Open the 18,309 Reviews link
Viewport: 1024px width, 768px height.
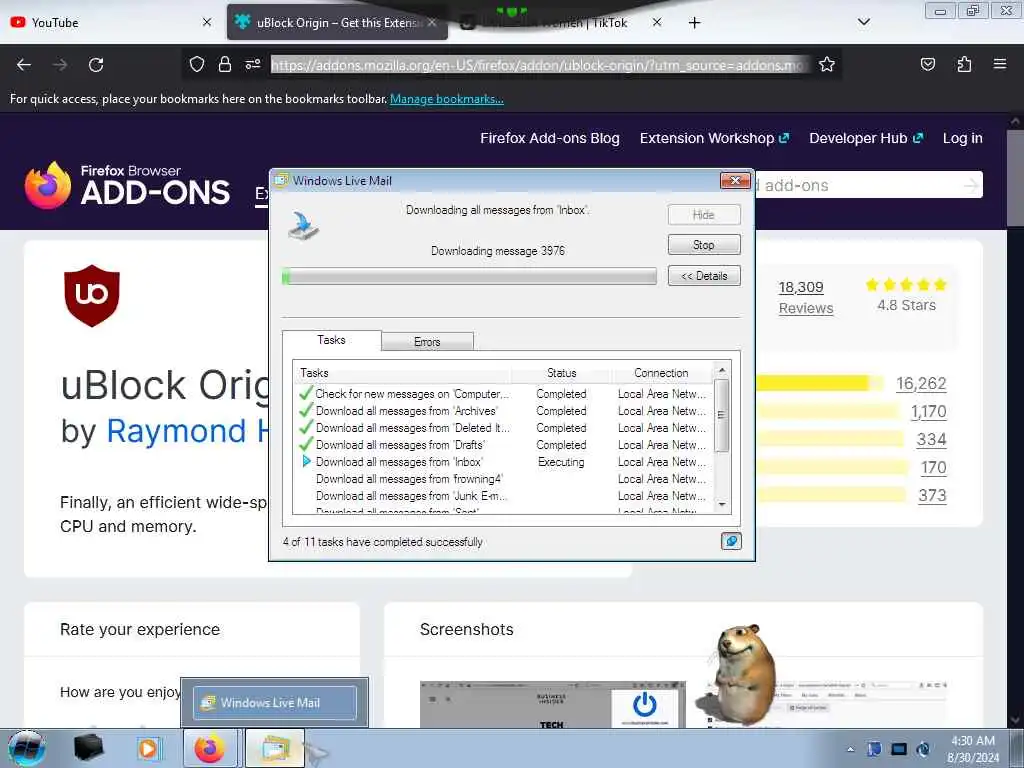(x=805, y=297)
